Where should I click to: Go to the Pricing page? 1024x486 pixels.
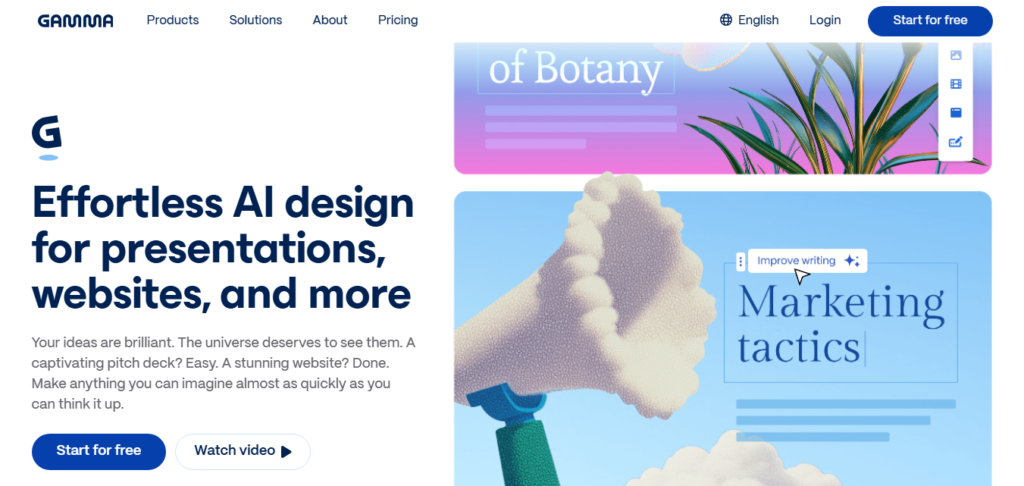(x=398, y=20)
